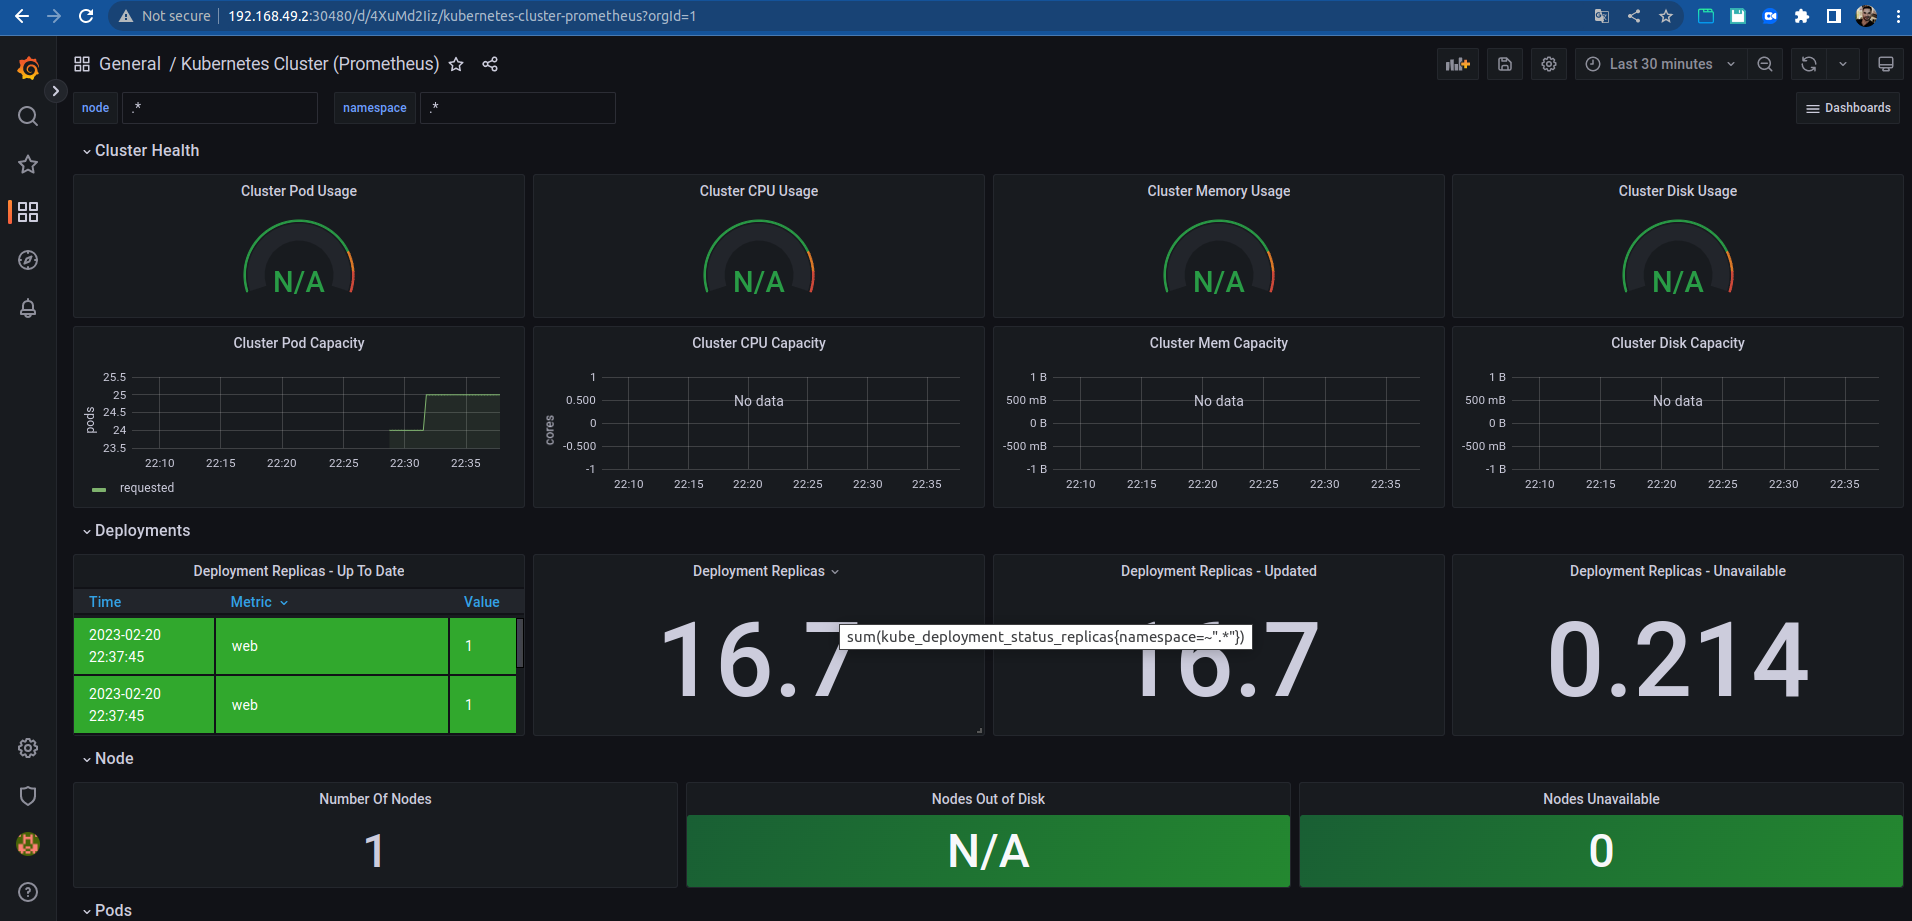
Task: Click Nodes Unavailable panel title
Action: point(1601,799)
